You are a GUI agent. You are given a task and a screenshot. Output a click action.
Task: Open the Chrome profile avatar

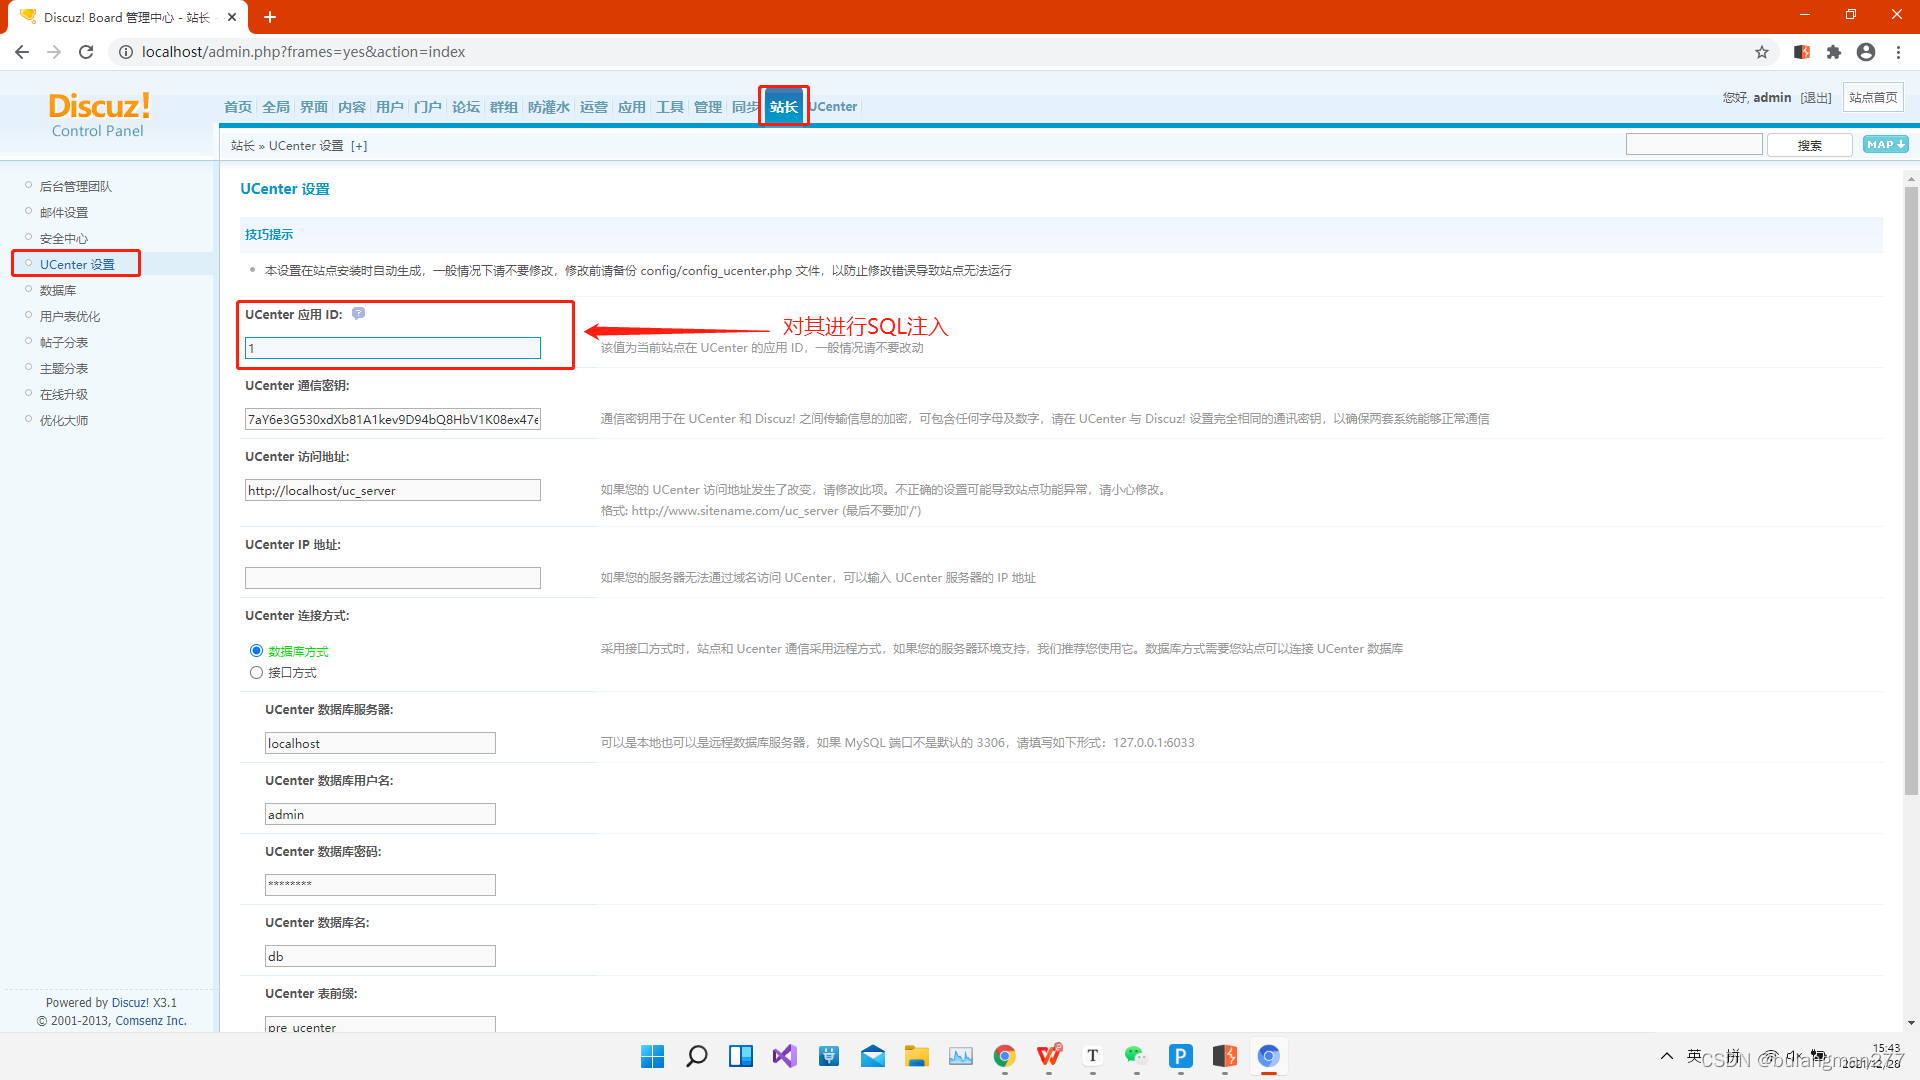1866,52
